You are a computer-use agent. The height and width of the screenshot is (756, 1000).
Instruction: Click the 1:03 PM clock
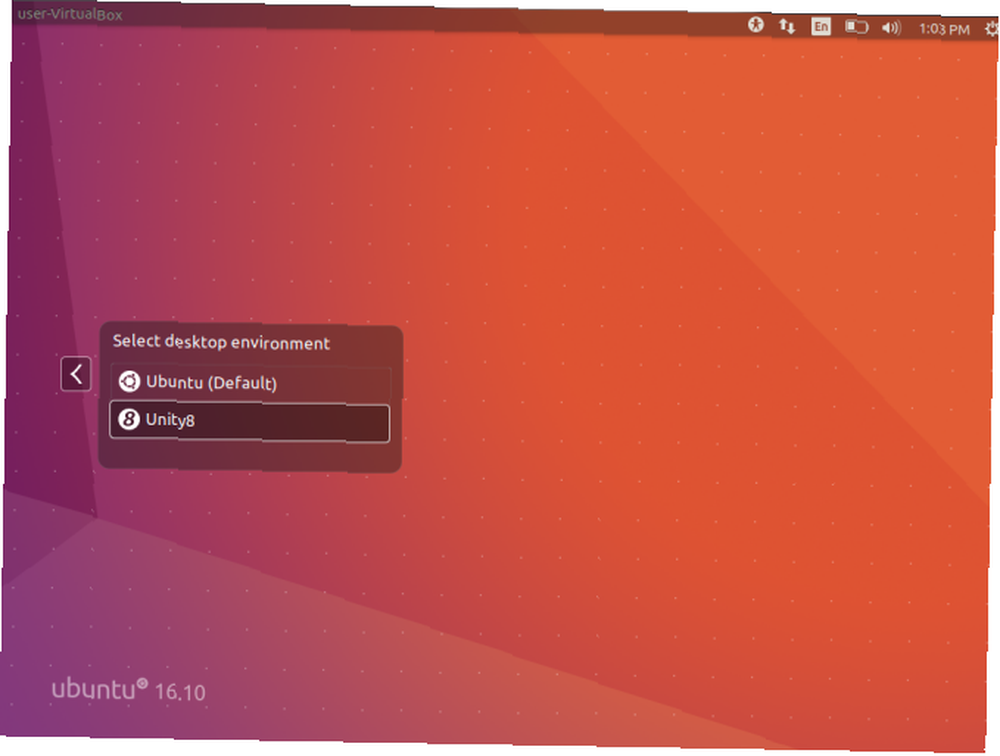click(944, 29)
